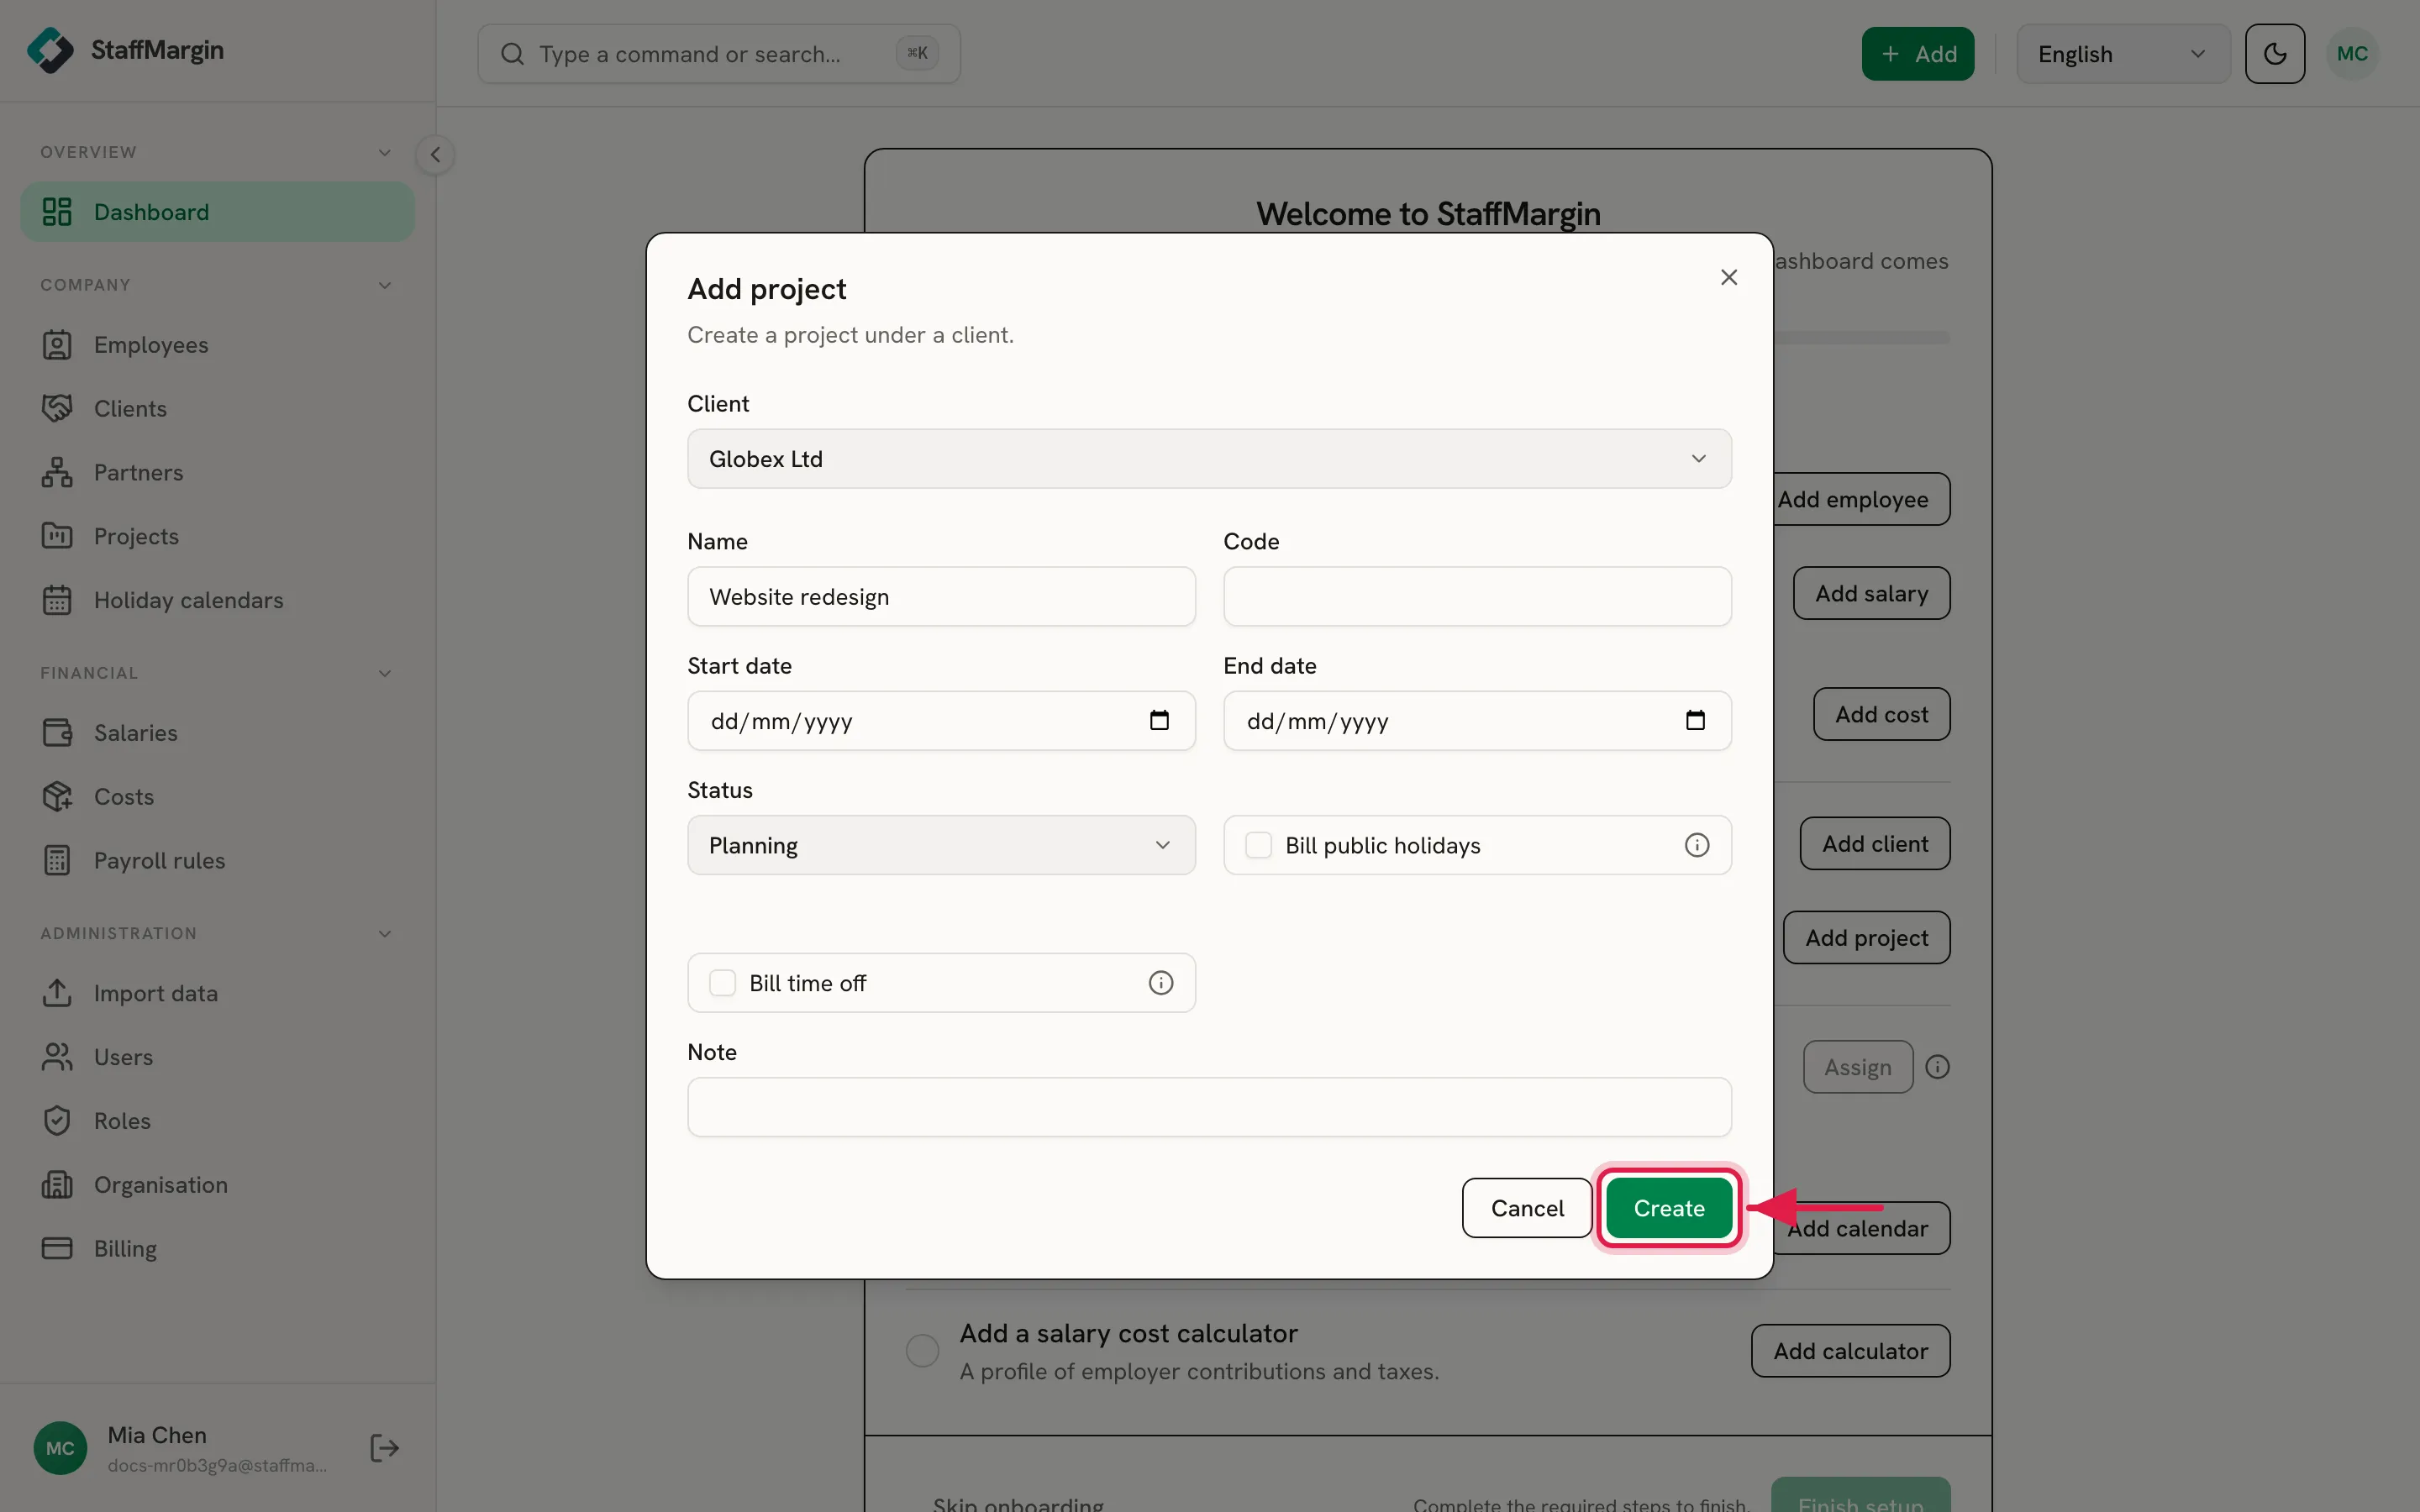The width and height of the screenshot is (2420, 1512).
Task: Open Holiday calendars in the sidebar
Action: 217,601
